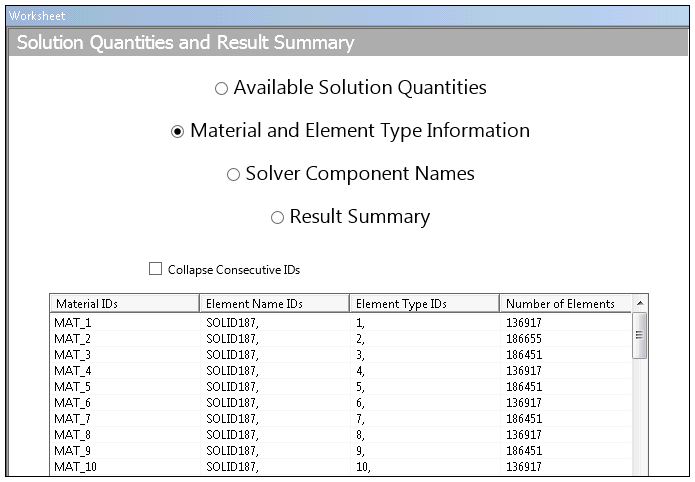Sort by Element Name IDs column header
695x482 pixels.
[273, 304]
